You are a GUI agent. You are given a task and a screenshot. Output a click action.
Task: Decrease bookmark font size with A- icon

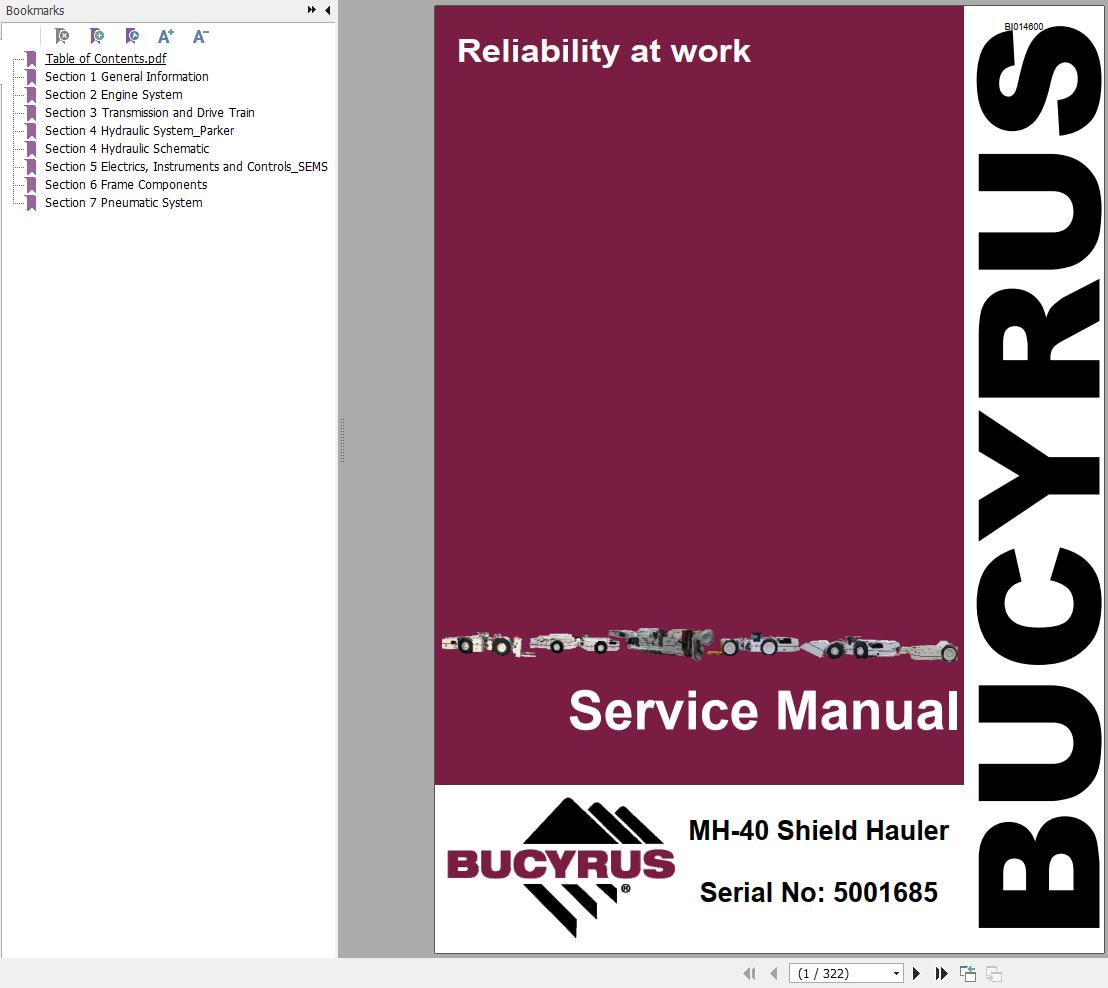pos(201,35)
